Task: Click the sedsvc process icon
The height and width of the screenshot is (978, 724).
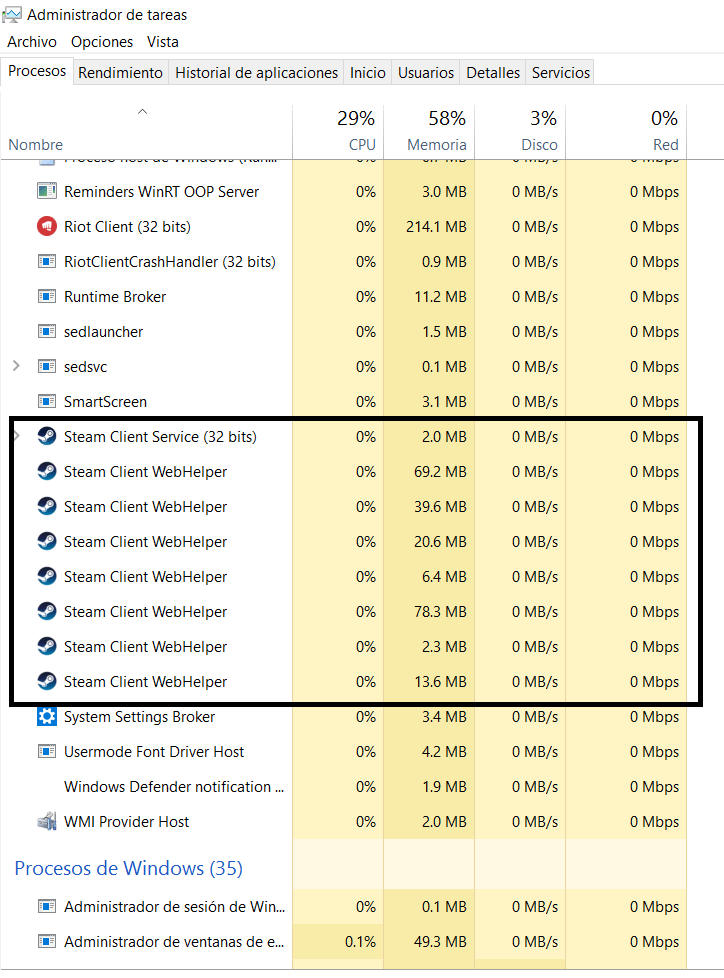Action: coord(47,366)
